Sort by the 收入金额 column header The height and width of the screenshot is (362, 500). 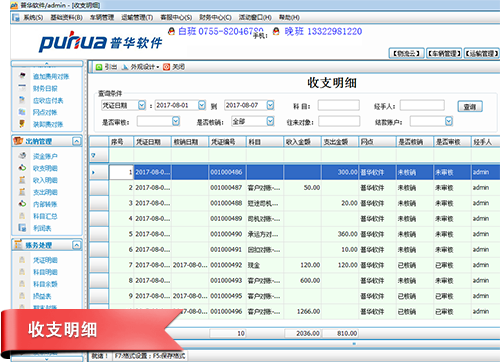point(302,142)
